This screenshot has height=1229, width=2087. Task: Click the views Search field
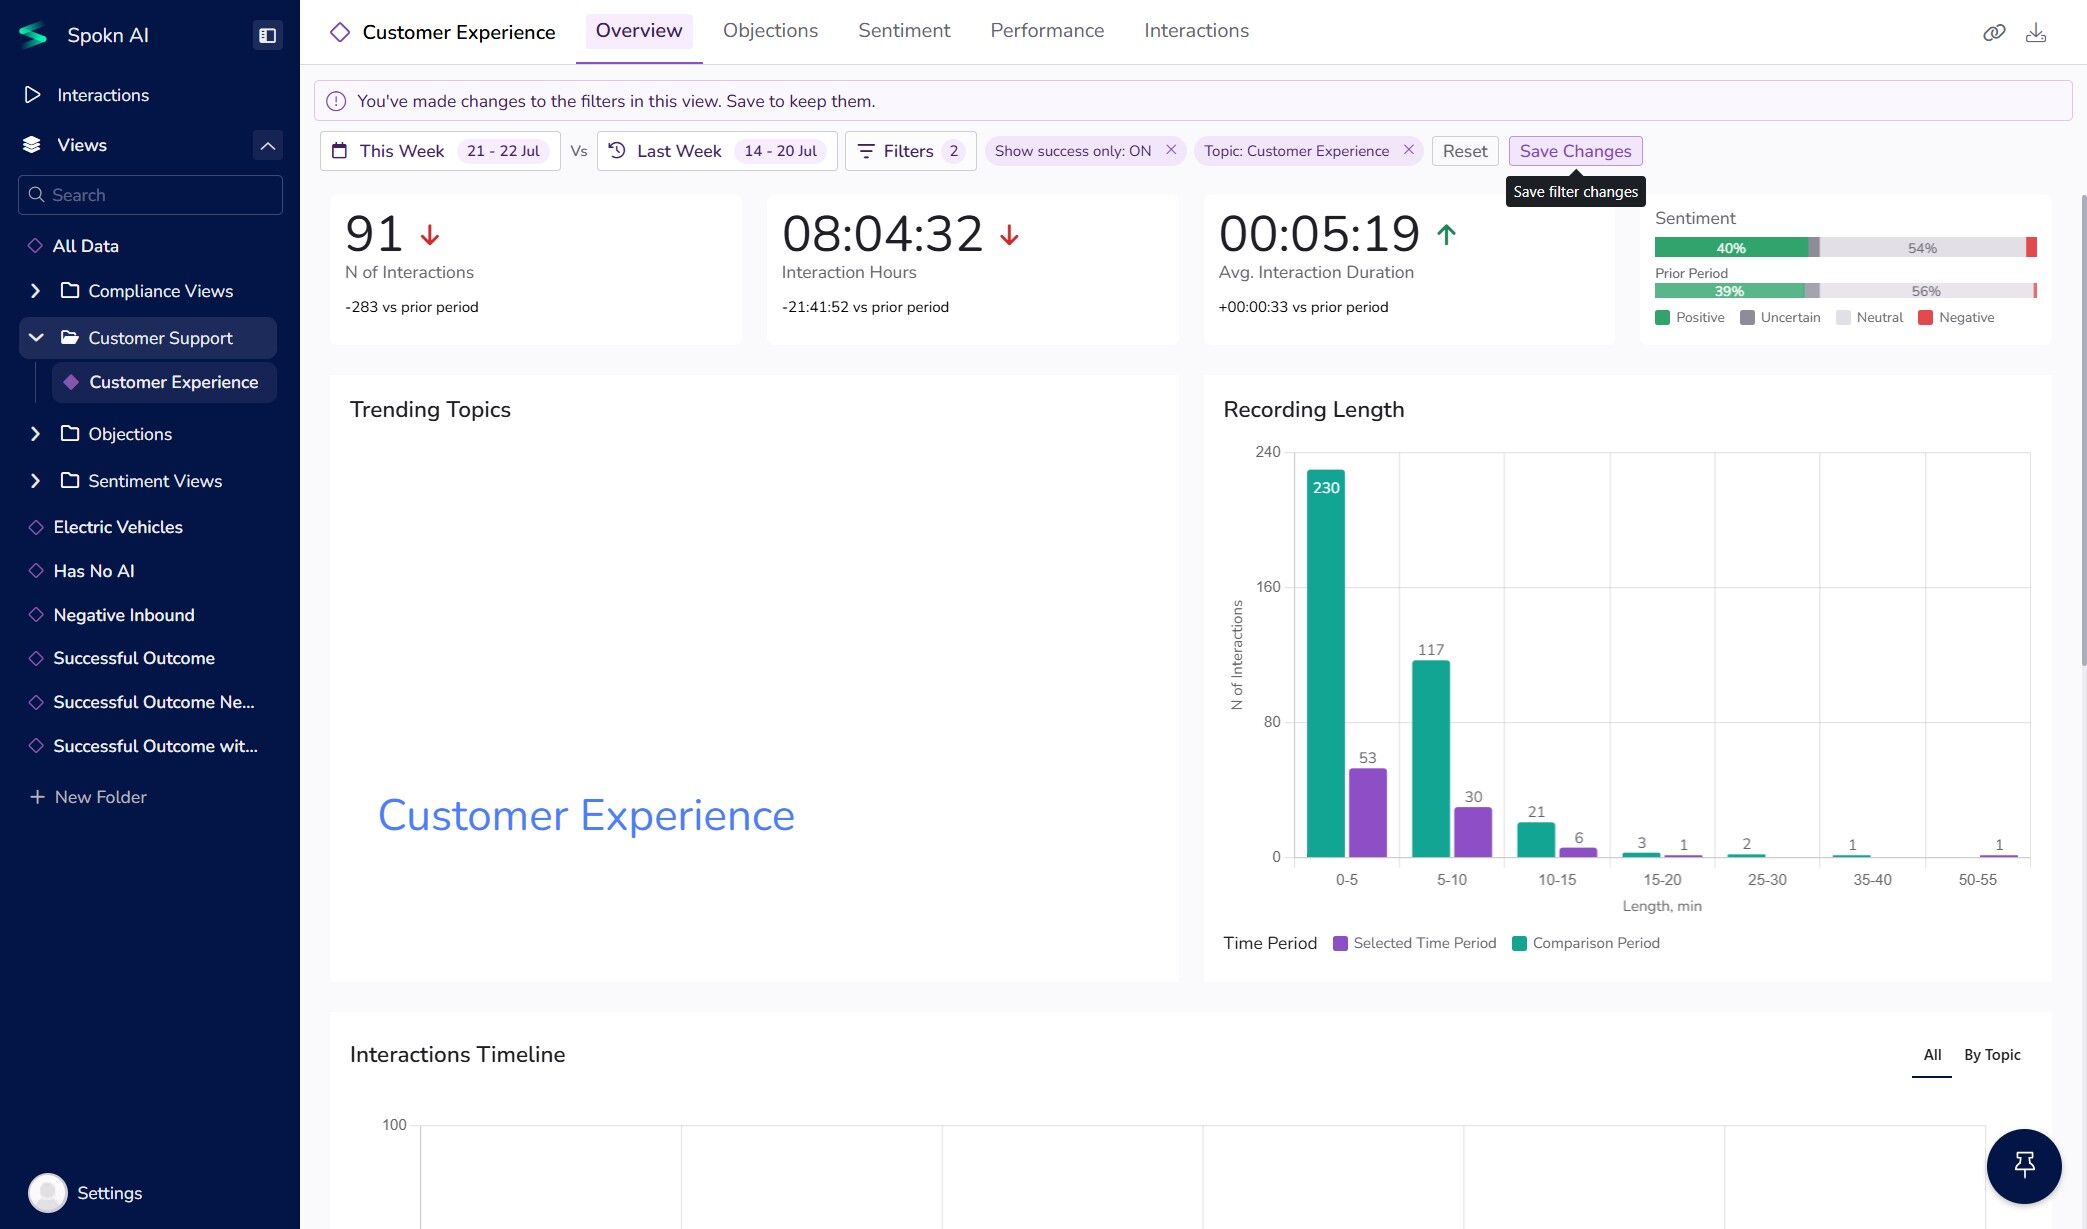point(150,195)
